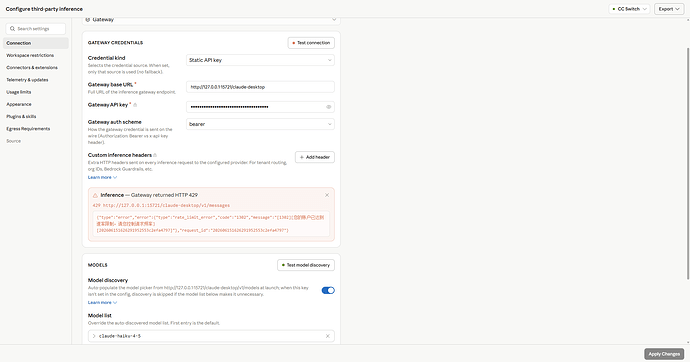Click Apply Changes button
Screen dimensions: 690x362
664,354
